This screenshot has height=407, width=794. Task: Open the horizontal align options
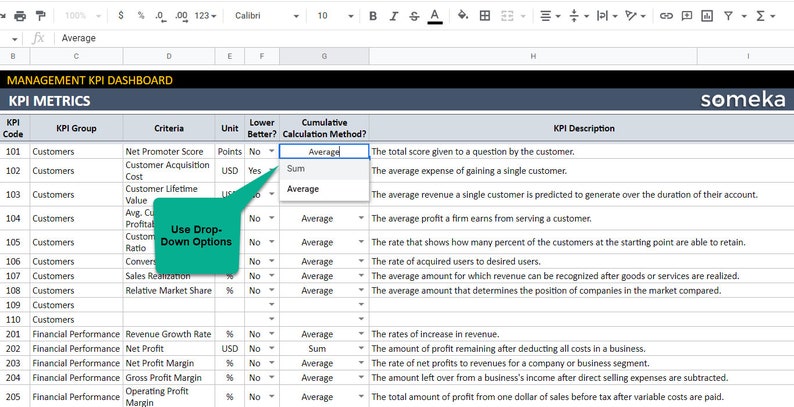click(550, 16)
